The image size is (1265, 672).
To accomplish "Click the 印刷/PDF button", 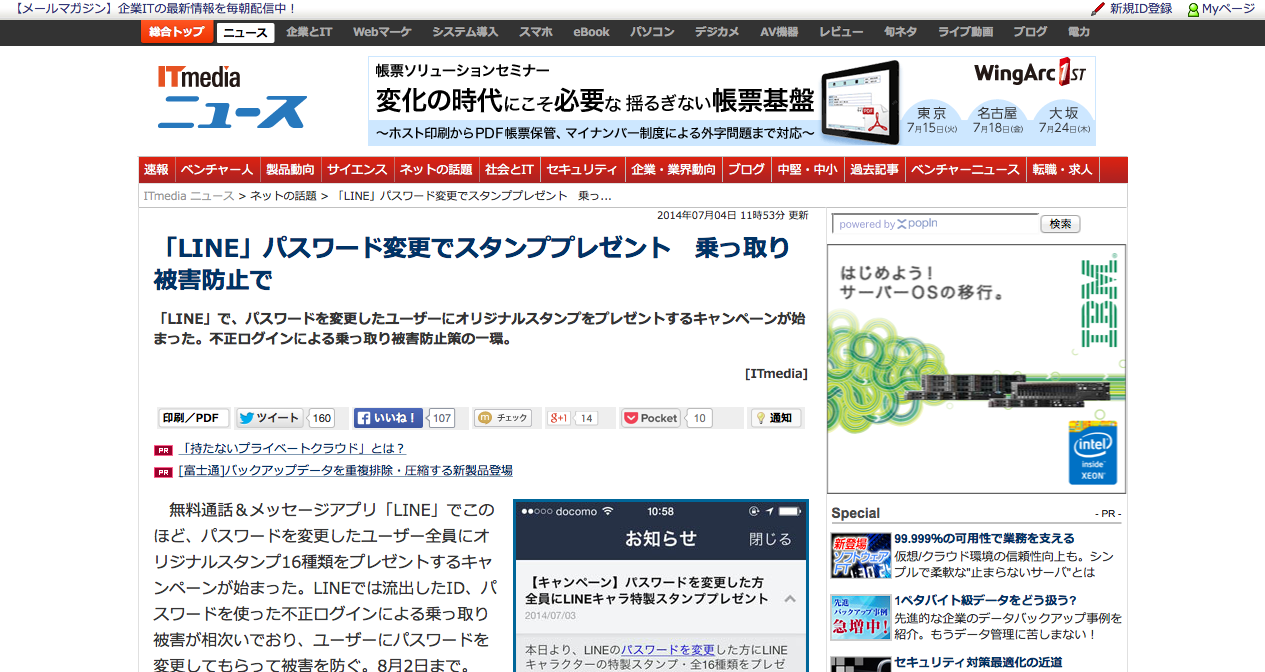I will pos(193,418).
